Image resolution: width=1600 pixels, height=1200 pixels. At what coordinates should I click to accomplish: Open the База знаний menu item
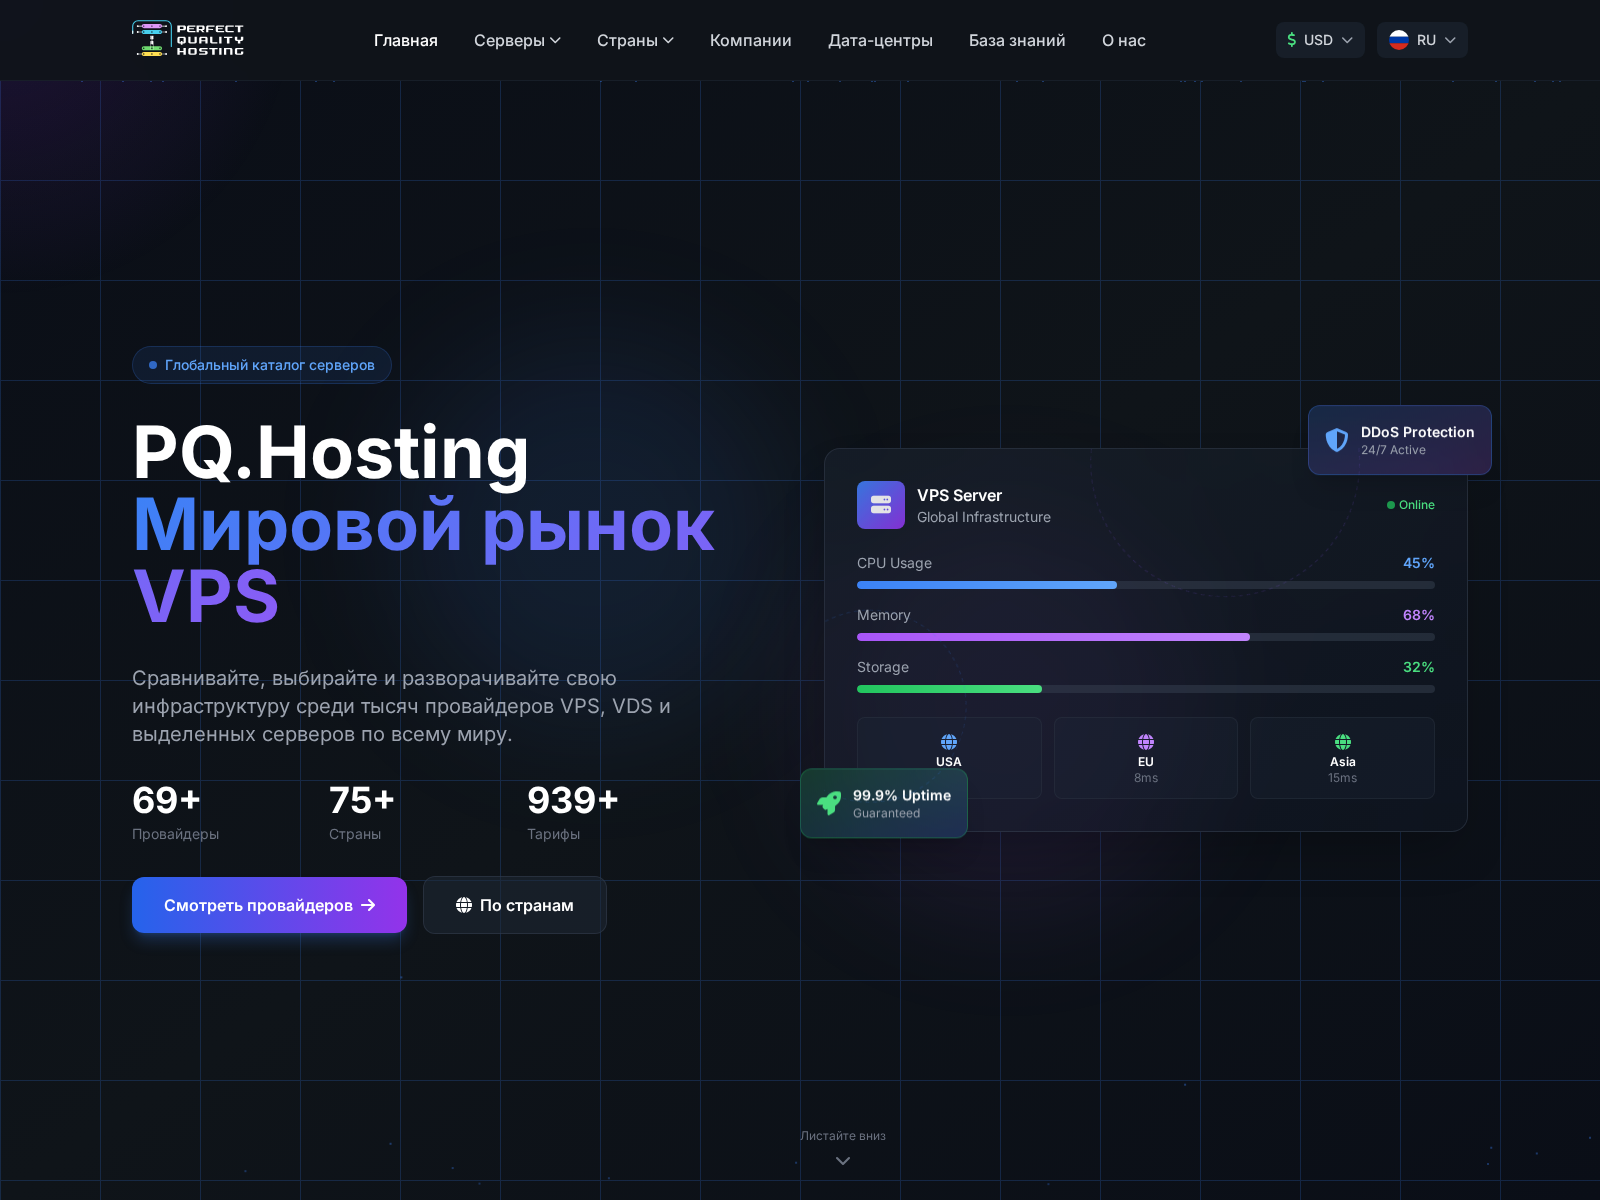click(x=1016, y=41)
